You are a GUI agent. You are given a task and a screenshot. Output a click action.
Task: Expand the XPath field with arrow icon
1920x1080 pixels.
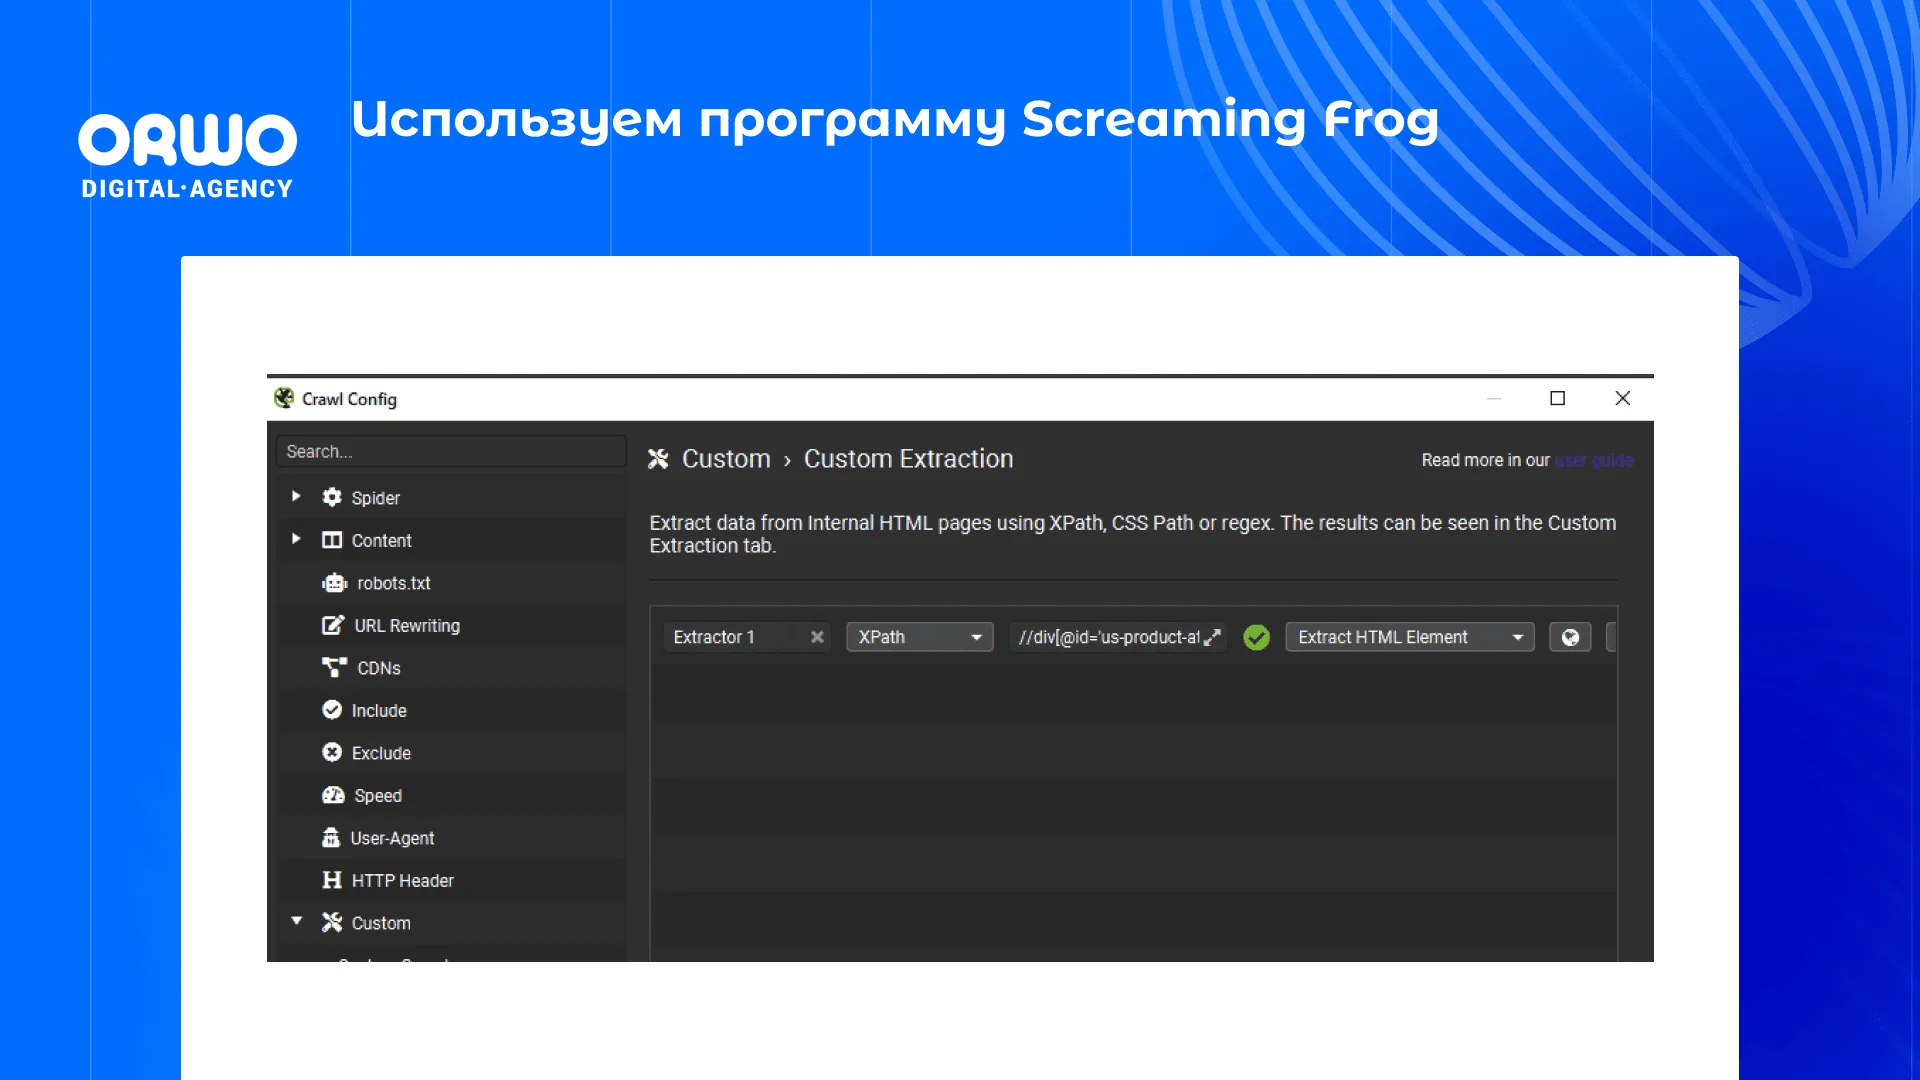pos(1212,637)
